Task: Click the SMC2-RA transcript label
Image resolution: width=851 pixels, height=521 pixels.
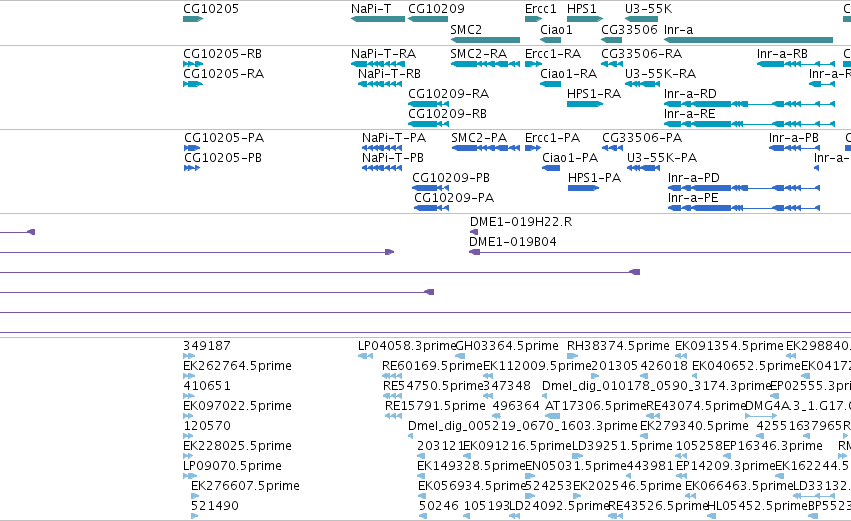Action: click(479, 54)
